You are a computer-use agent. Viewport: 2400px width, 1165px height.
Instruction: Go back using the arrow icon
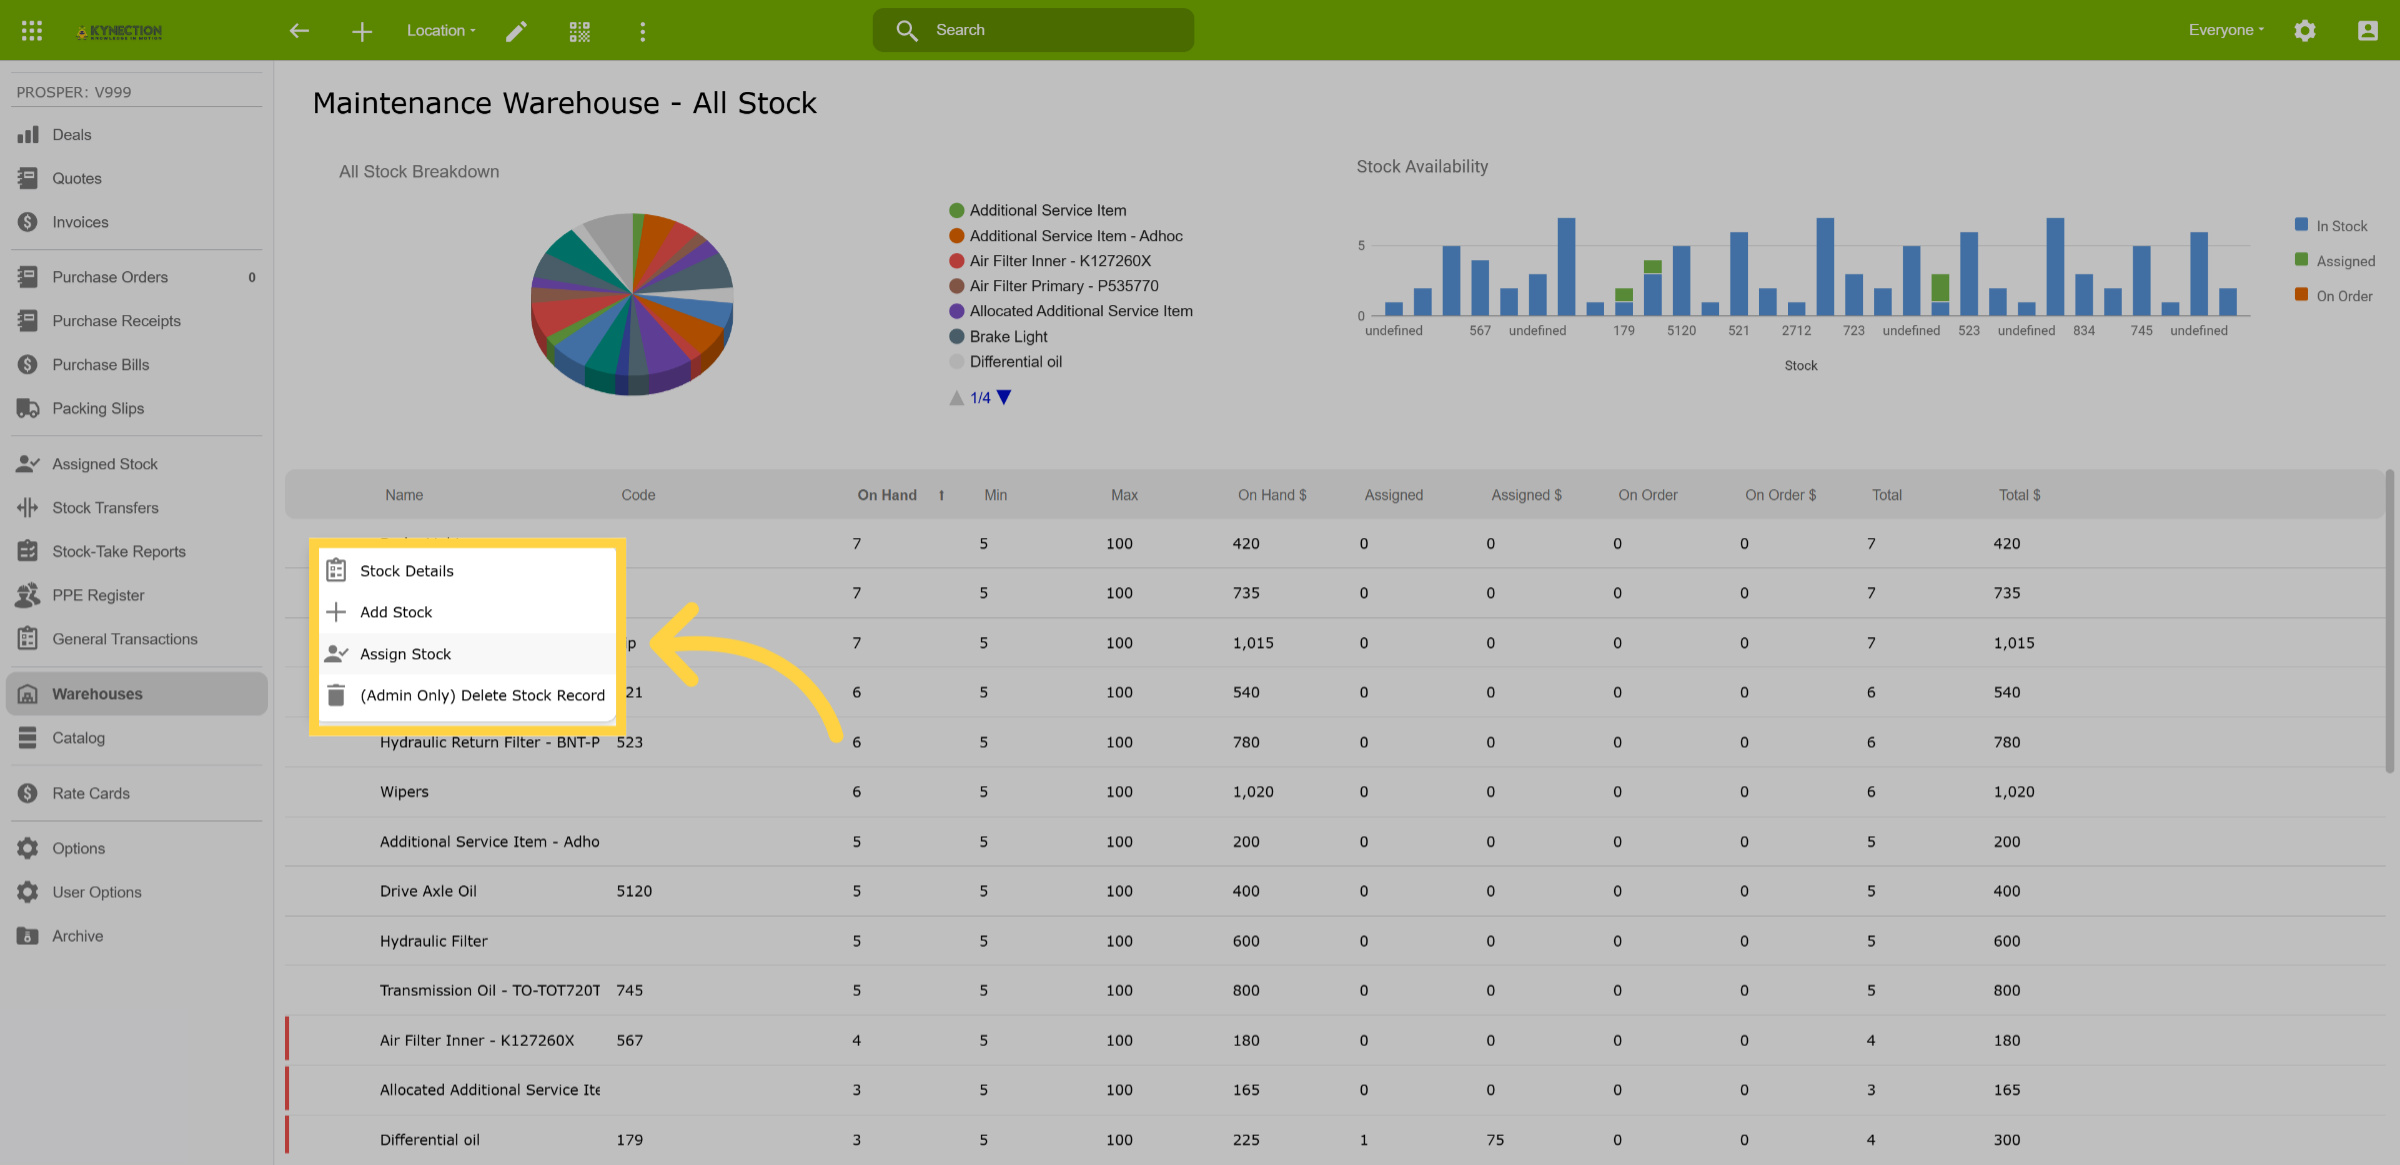tap(299, 31)
